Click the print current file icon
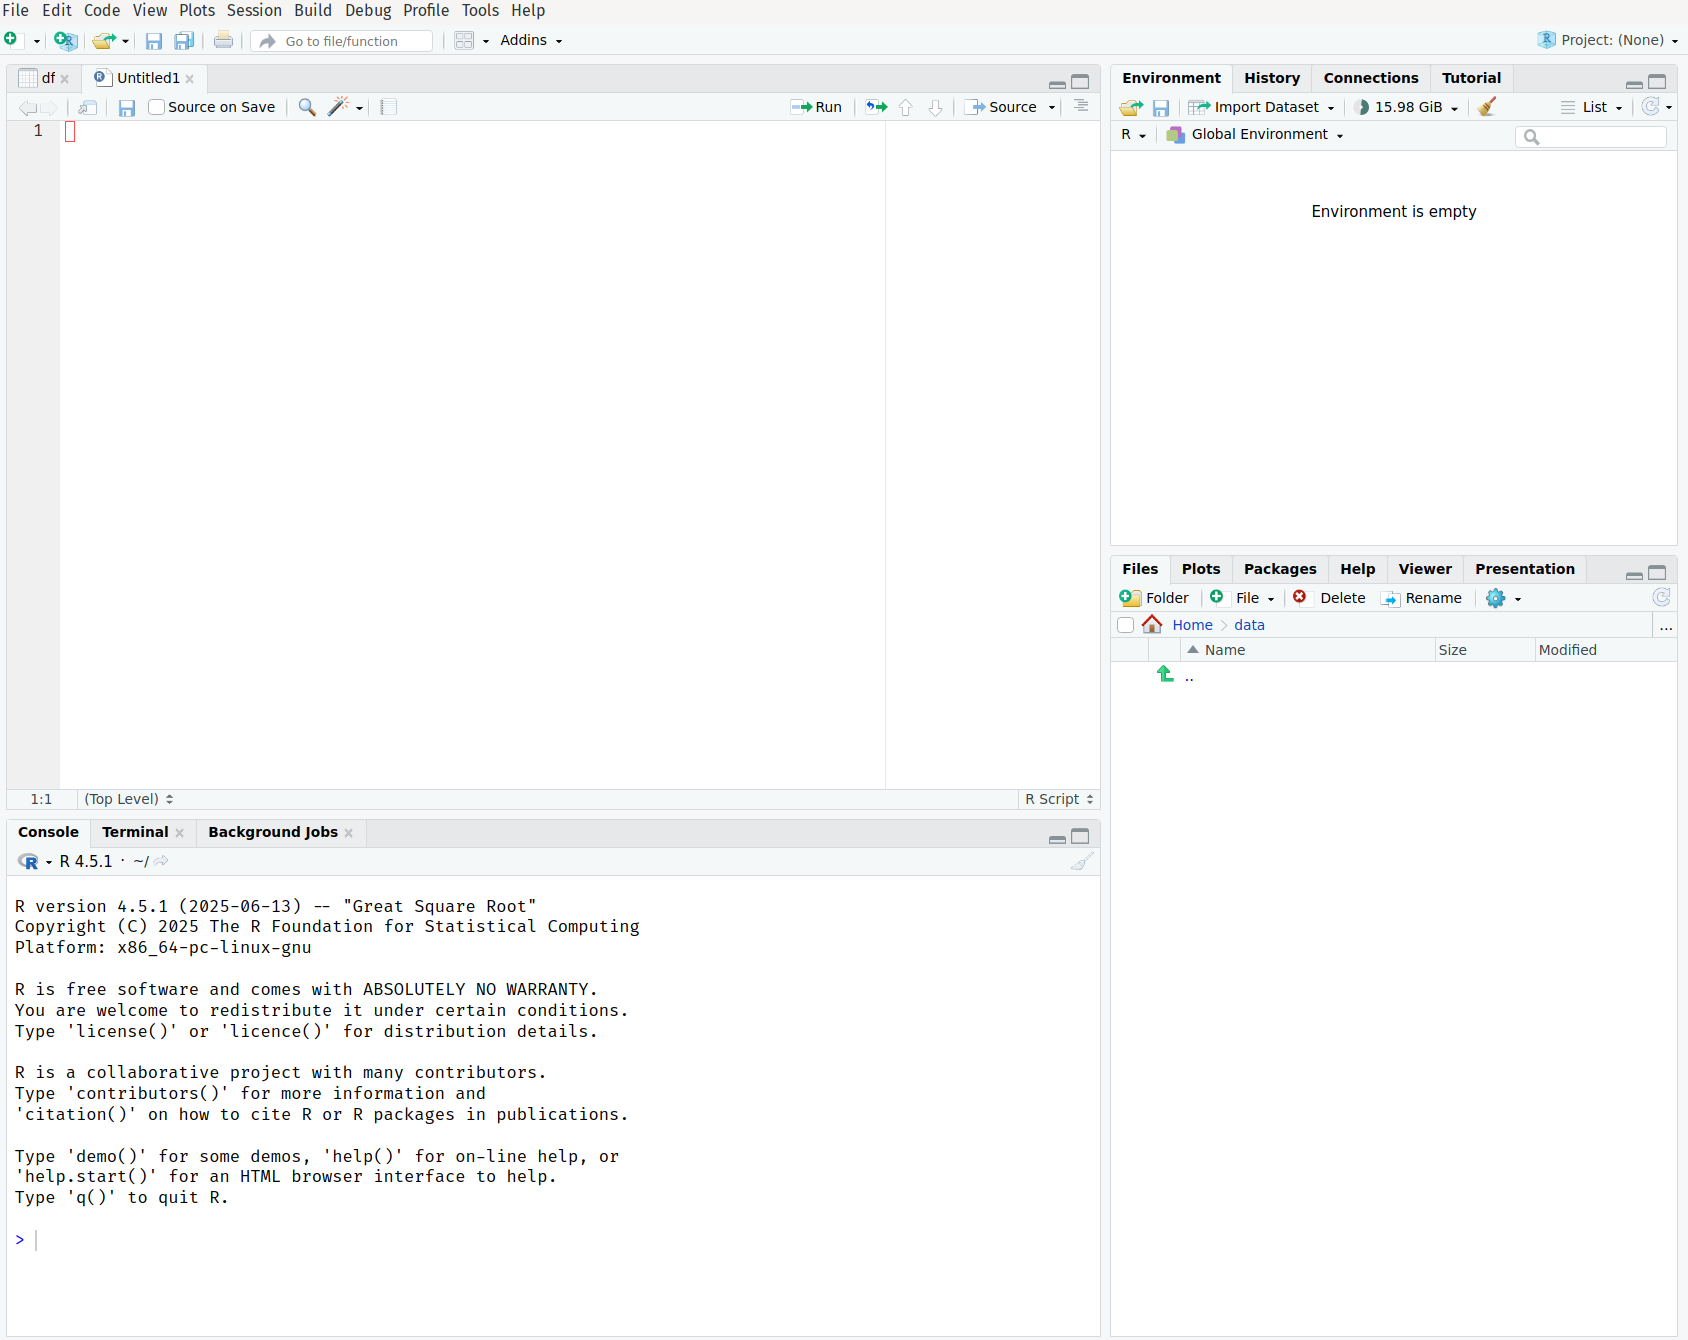Image resolution: width=1688 pixels, height=1340 pixels. point(223,41)
